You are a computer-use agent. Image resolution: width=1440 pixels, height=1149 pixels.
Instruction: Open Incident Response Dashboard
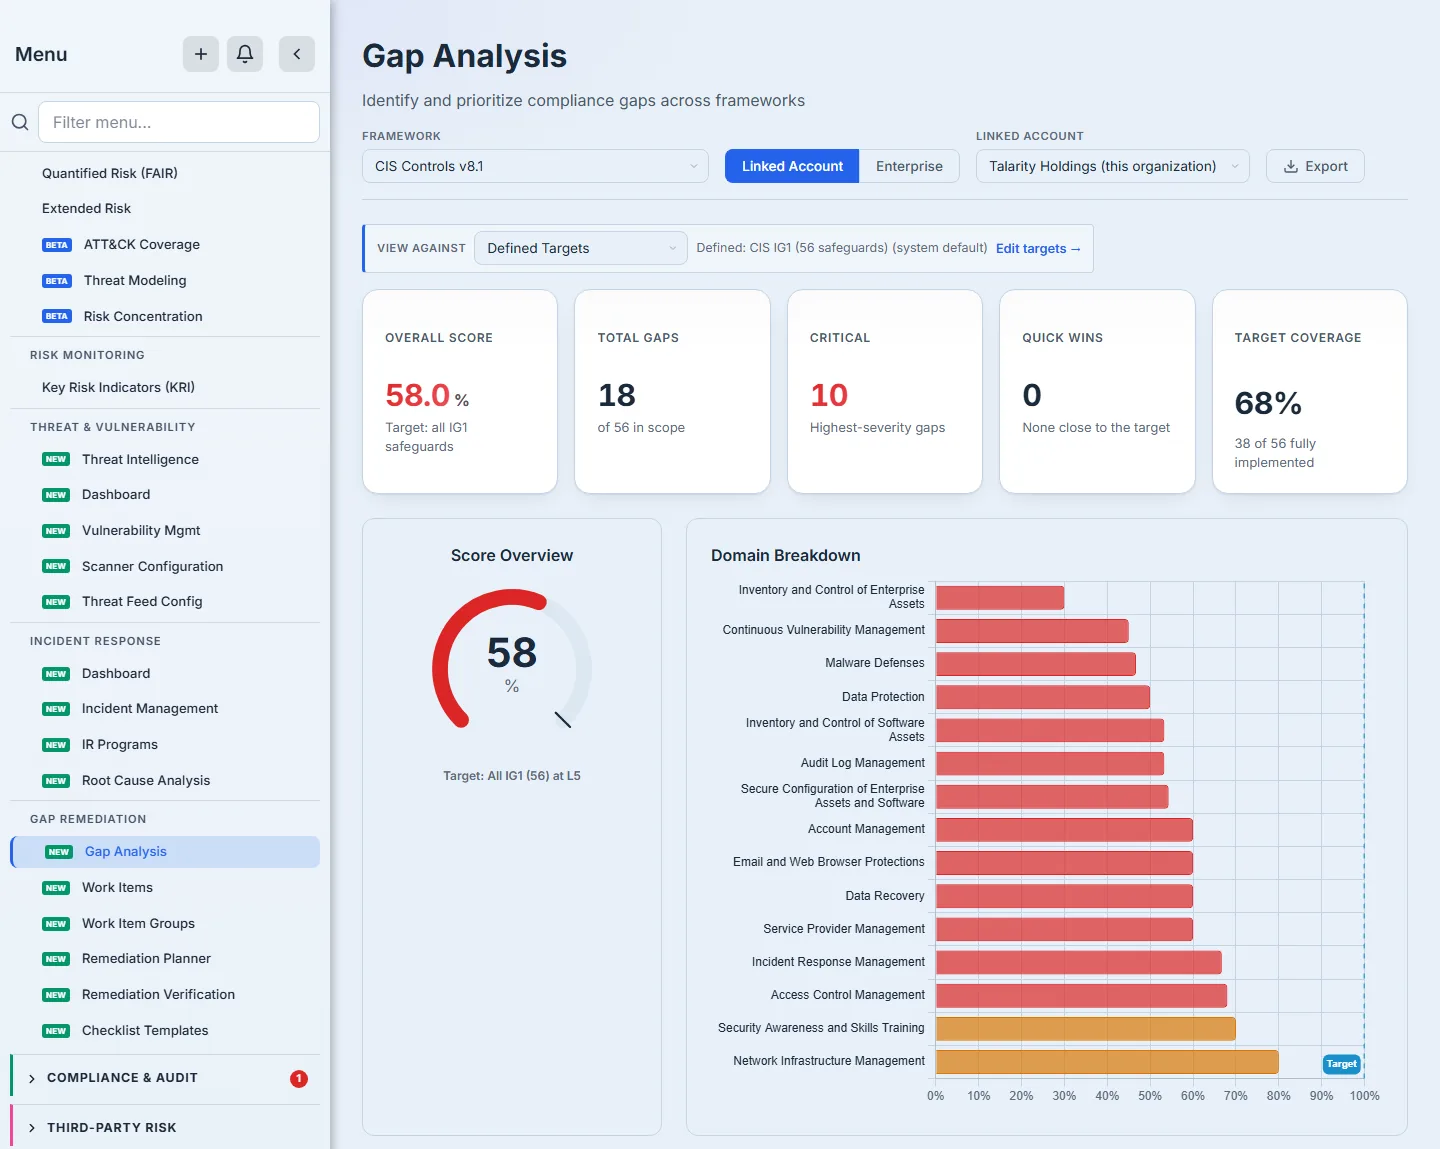[x=116, y=673]
